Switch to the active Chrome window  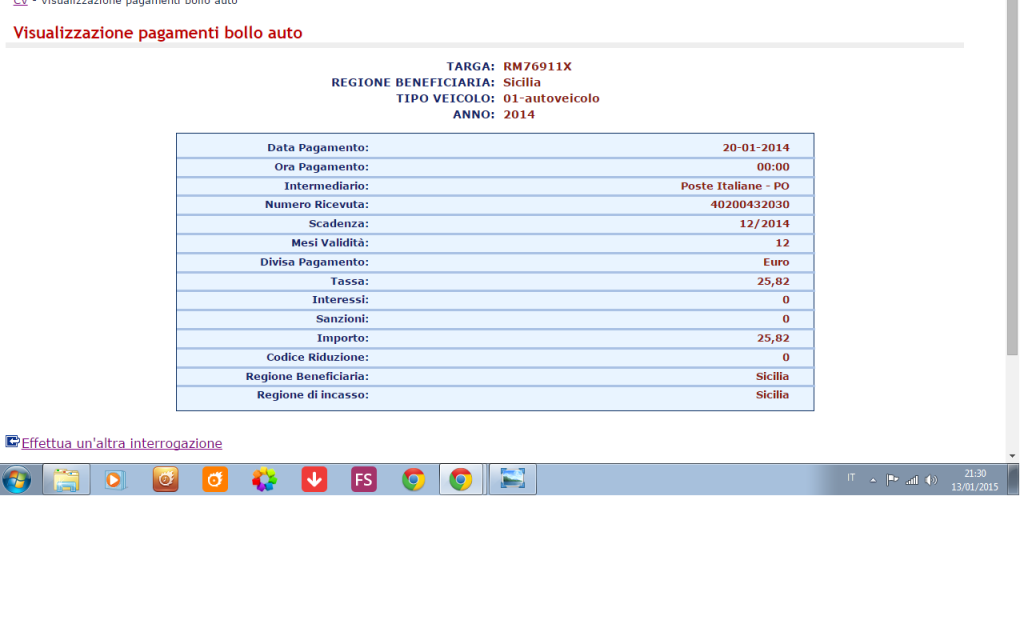pyautogui.click(x=461, y=480)
